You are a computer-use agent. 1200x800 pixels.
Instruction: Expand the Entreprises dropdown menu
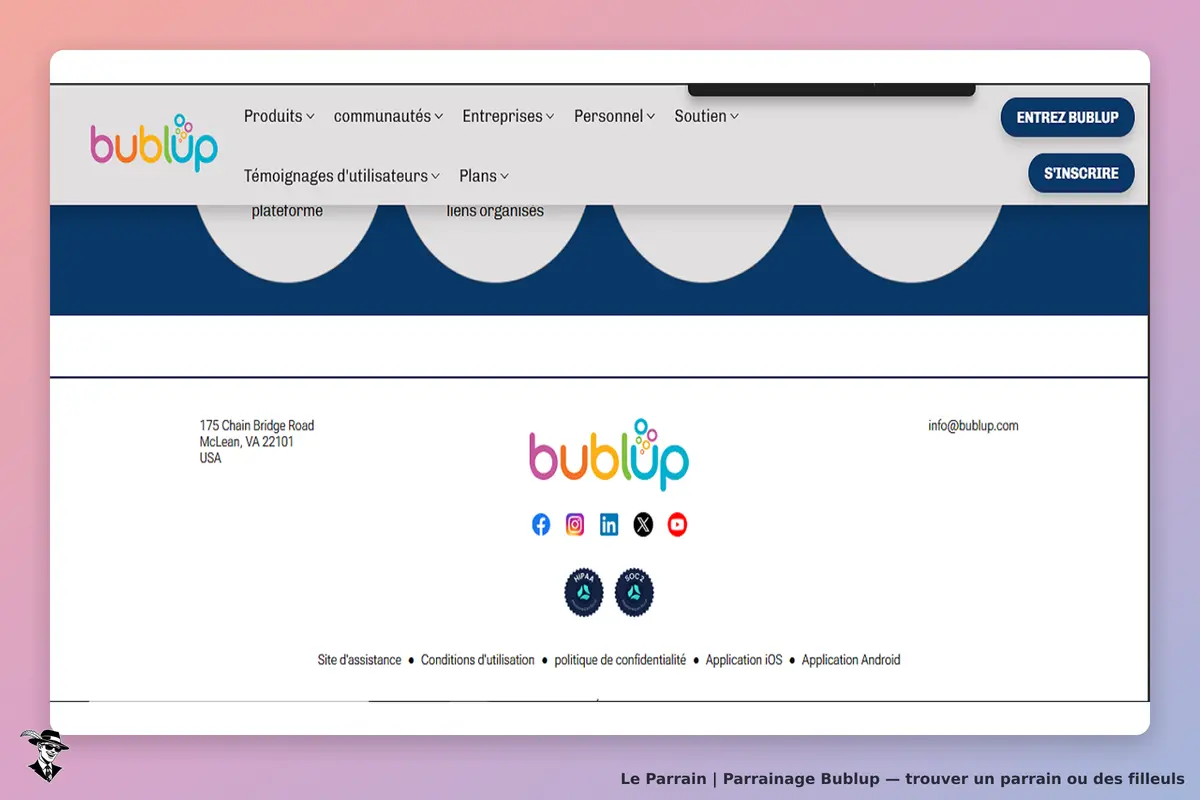click(x=508, y=116)
